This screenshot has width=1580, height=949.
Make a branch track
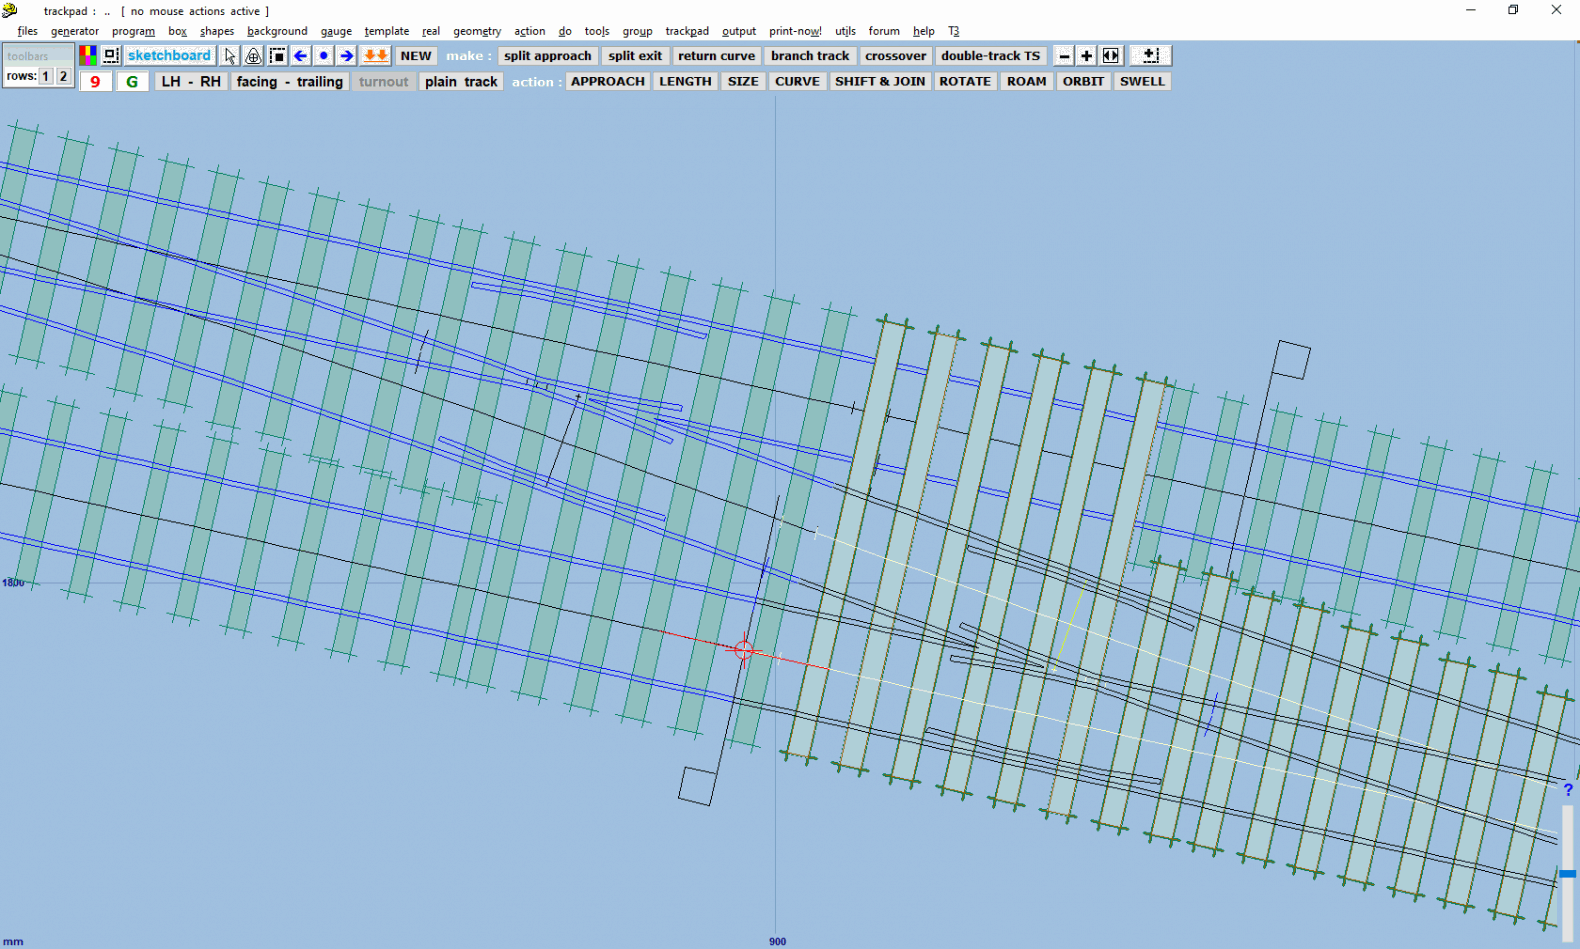pos(810,56)
